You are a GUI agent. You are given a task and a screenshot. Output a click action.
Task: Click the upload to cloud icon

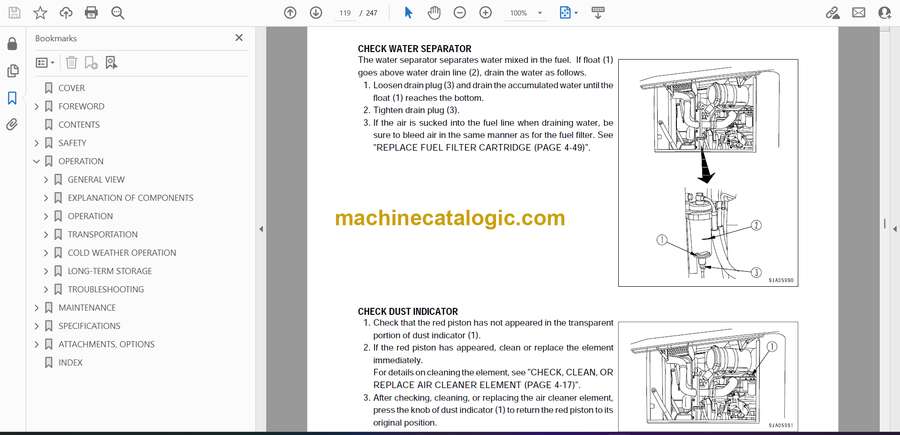tap(66, 13)
